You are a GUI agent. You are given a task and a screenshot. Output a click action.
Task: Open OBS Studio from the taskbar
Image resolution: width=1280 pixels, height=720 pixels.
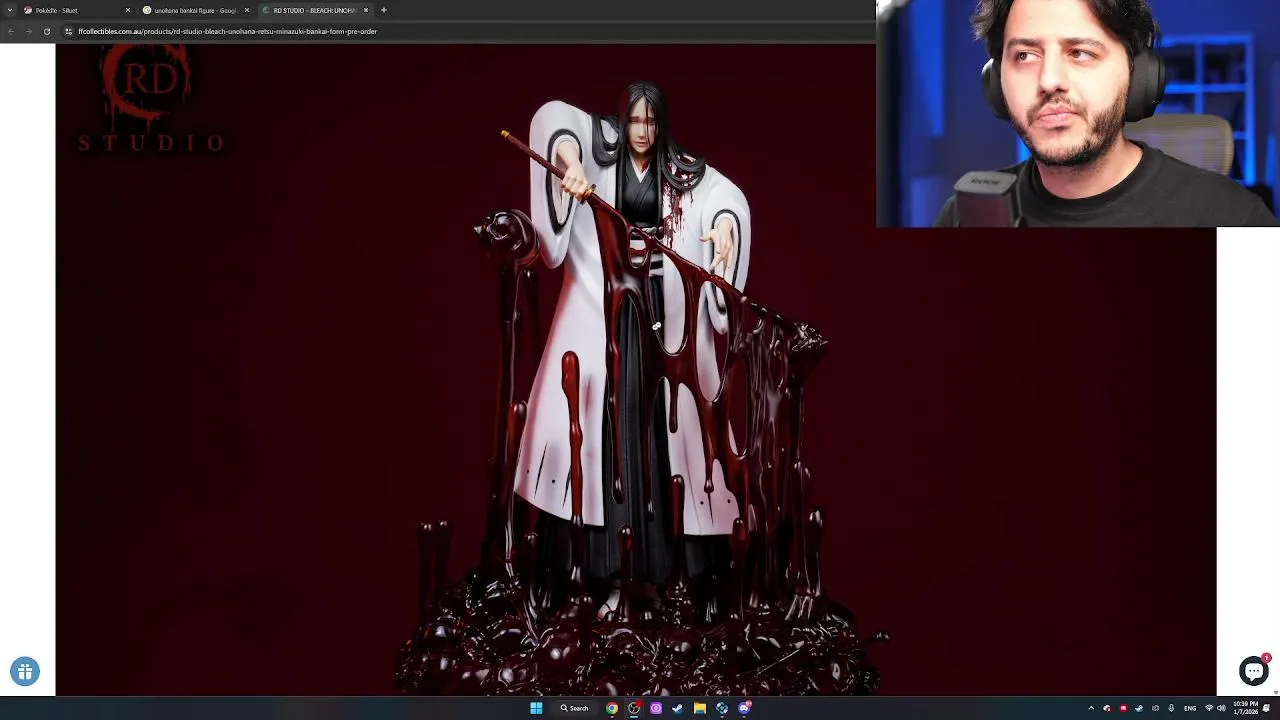coord(634,708)
